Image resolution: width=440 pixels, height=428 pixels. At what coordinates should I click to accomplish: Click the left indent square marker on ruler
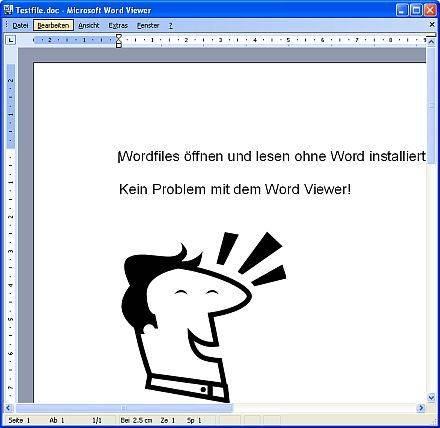click(119, 45)
